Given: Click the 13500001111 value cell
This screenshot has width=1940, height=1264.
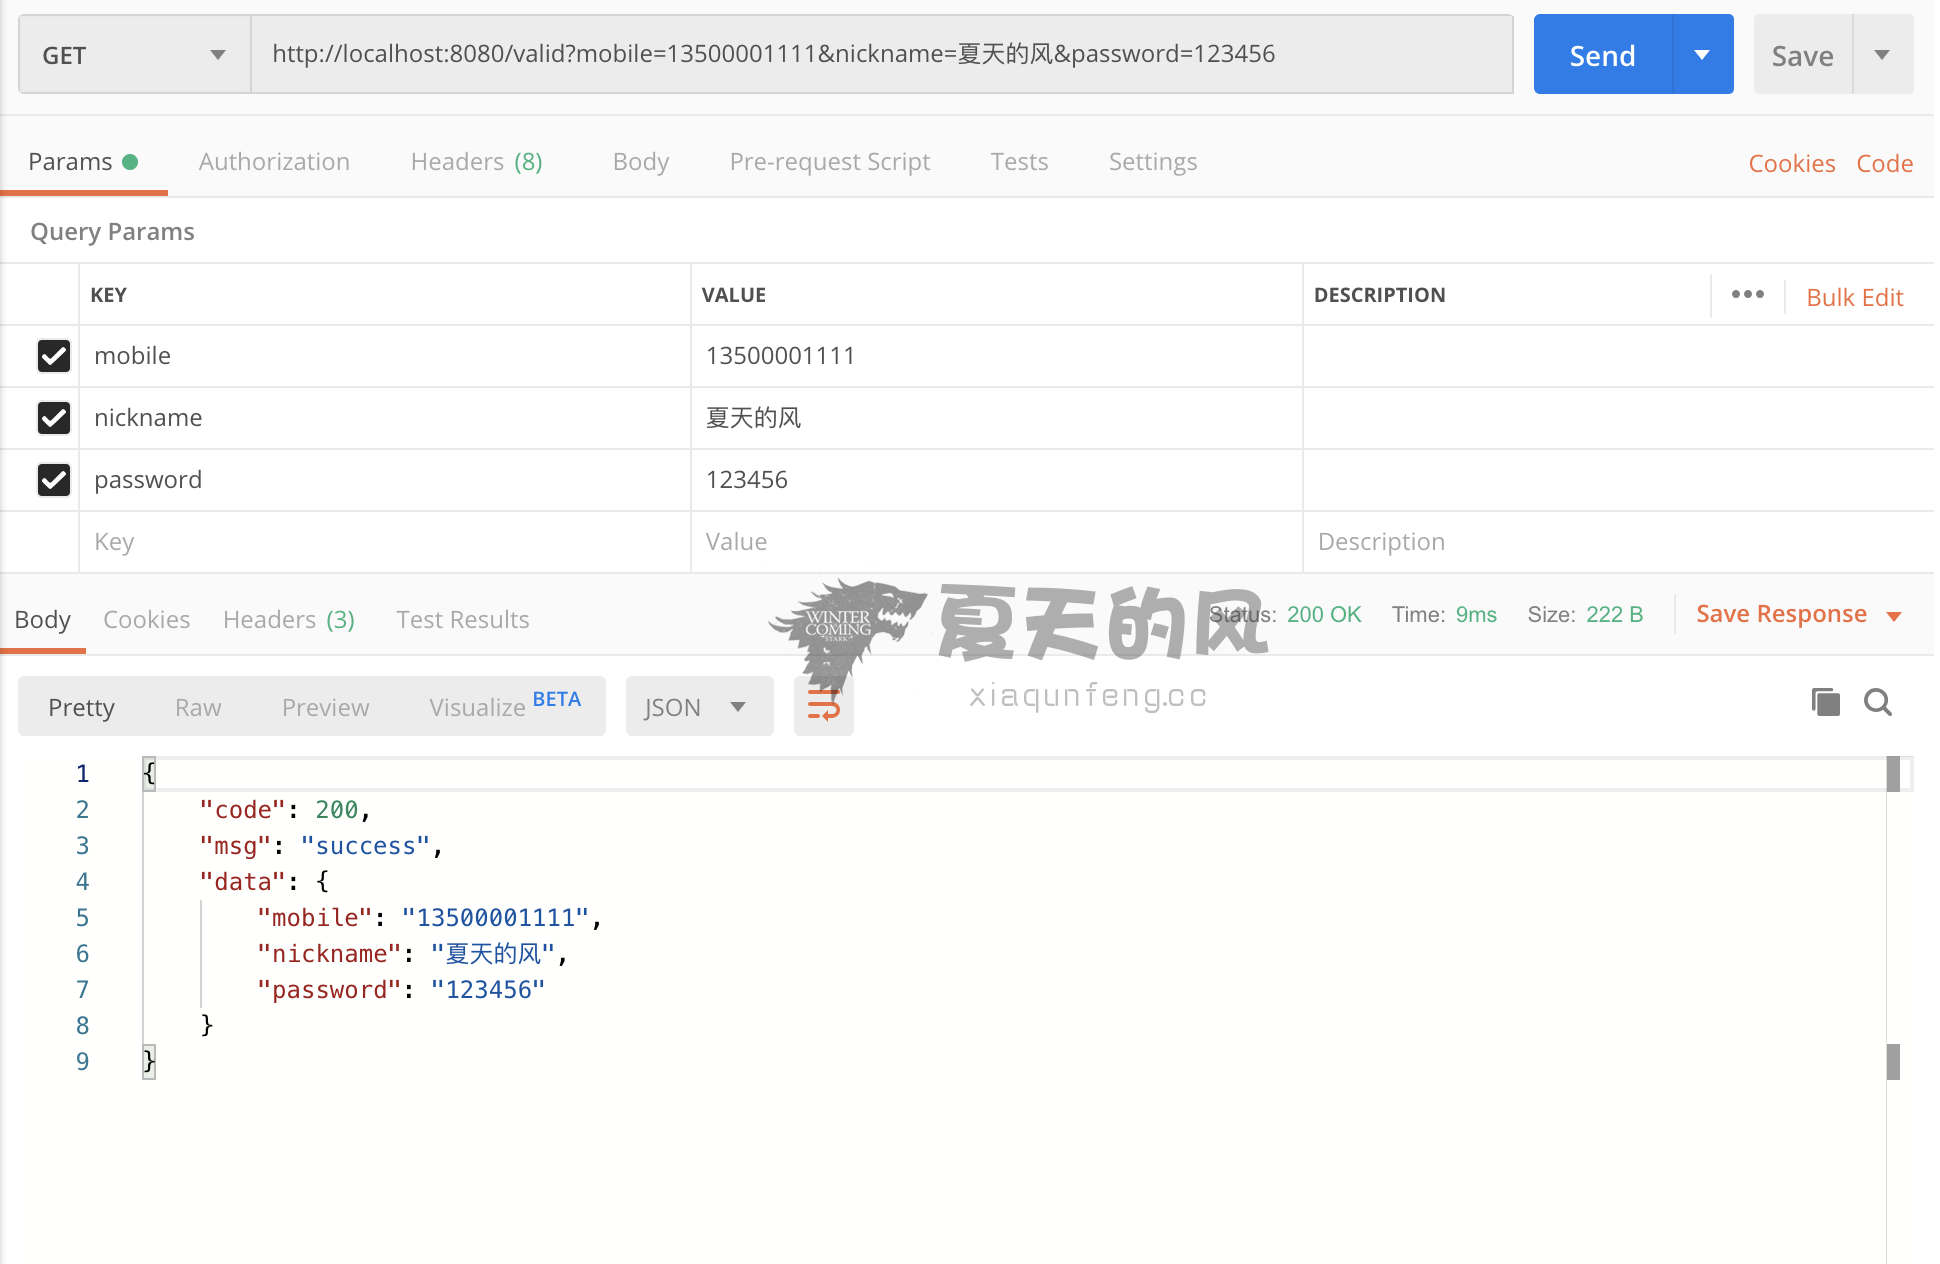Looking at the screenshot, I should point(996,356).
